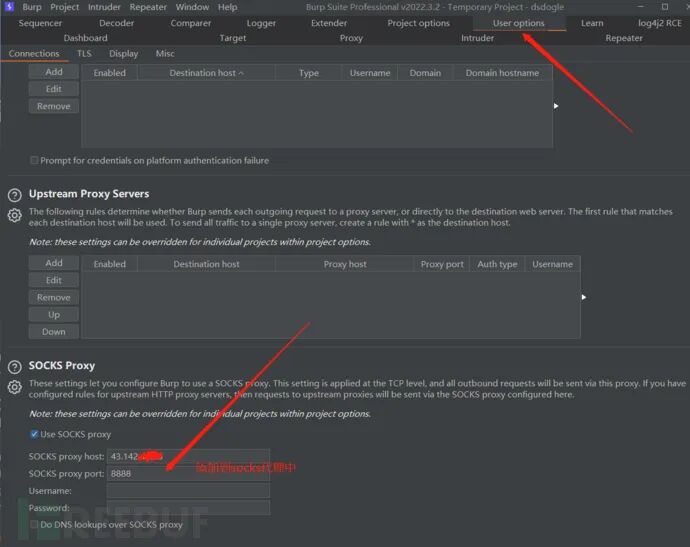Switch to the Target tab
690x547 pixels.
(233, 38)
